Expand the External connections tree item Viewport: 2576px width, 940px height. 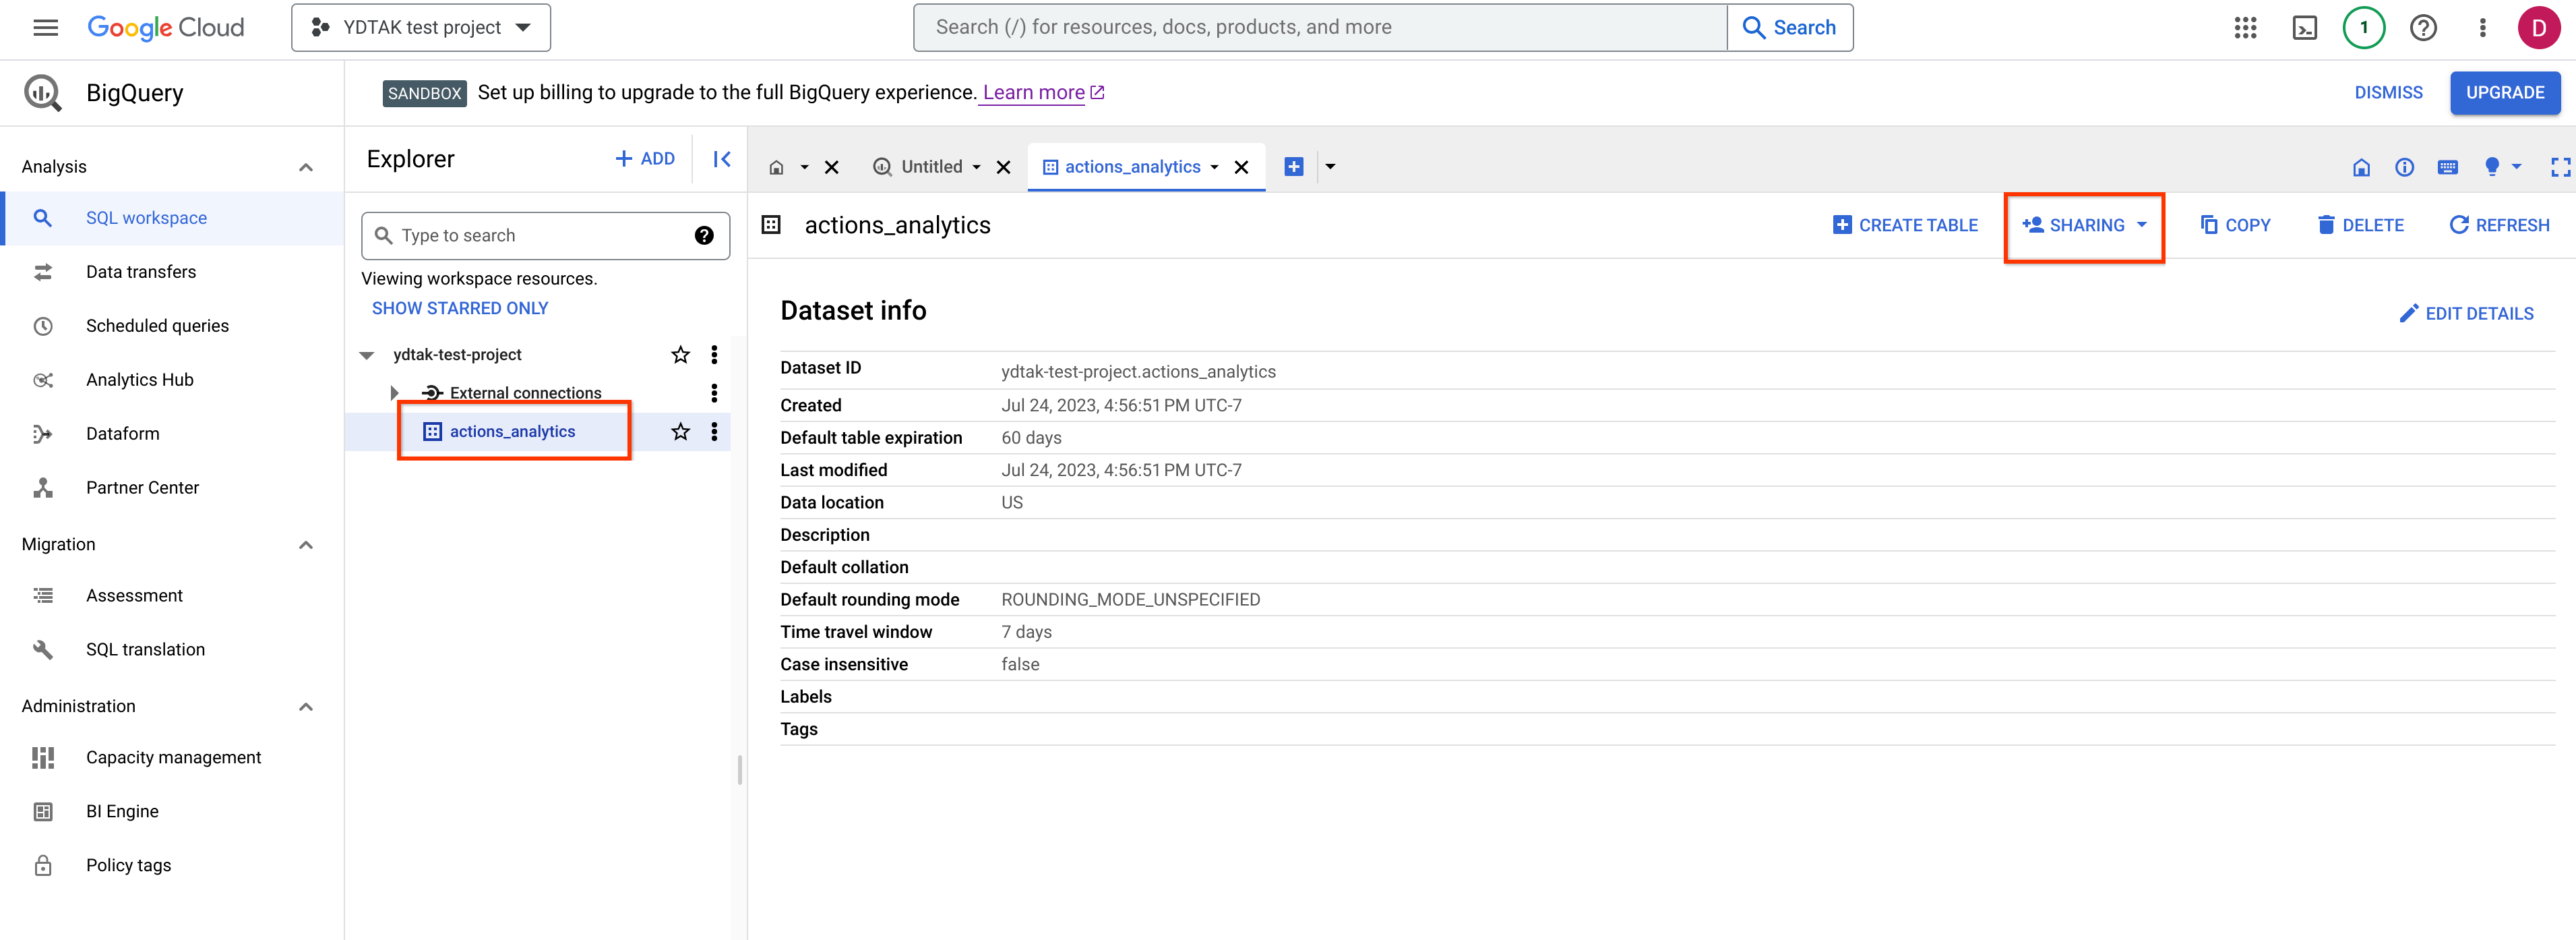(x=394, y=392)
